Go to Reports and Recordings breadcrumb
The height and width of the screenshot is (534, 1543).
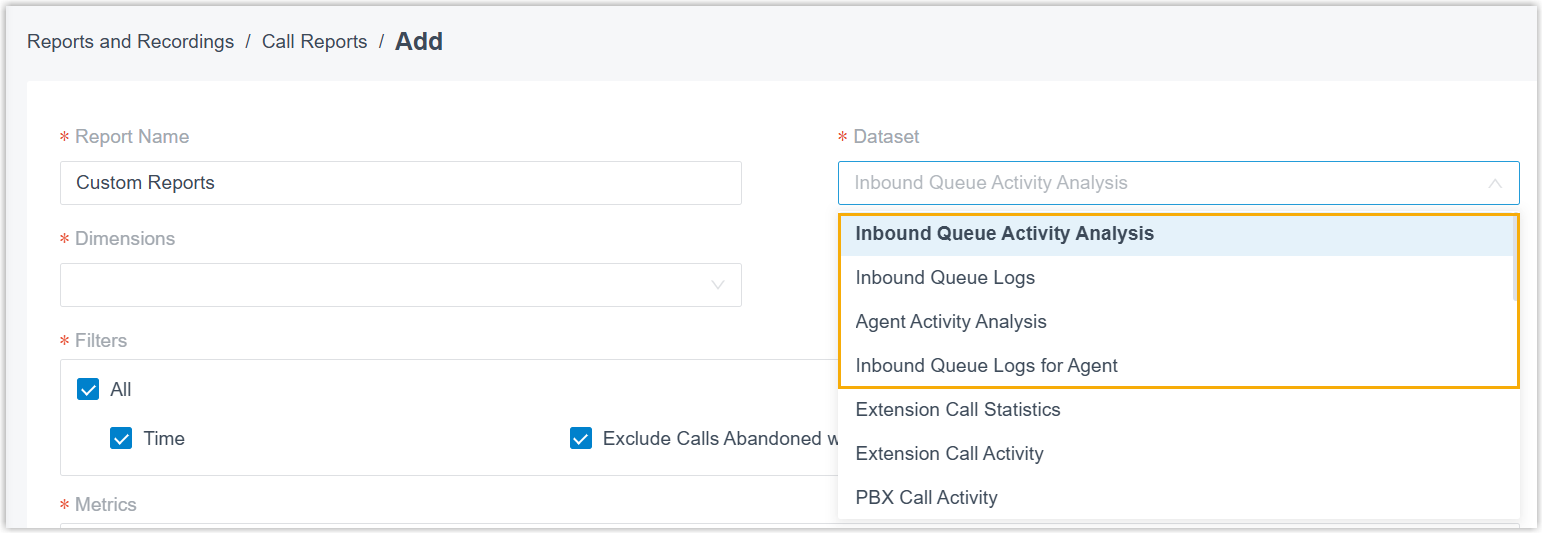tap(130, 42)
